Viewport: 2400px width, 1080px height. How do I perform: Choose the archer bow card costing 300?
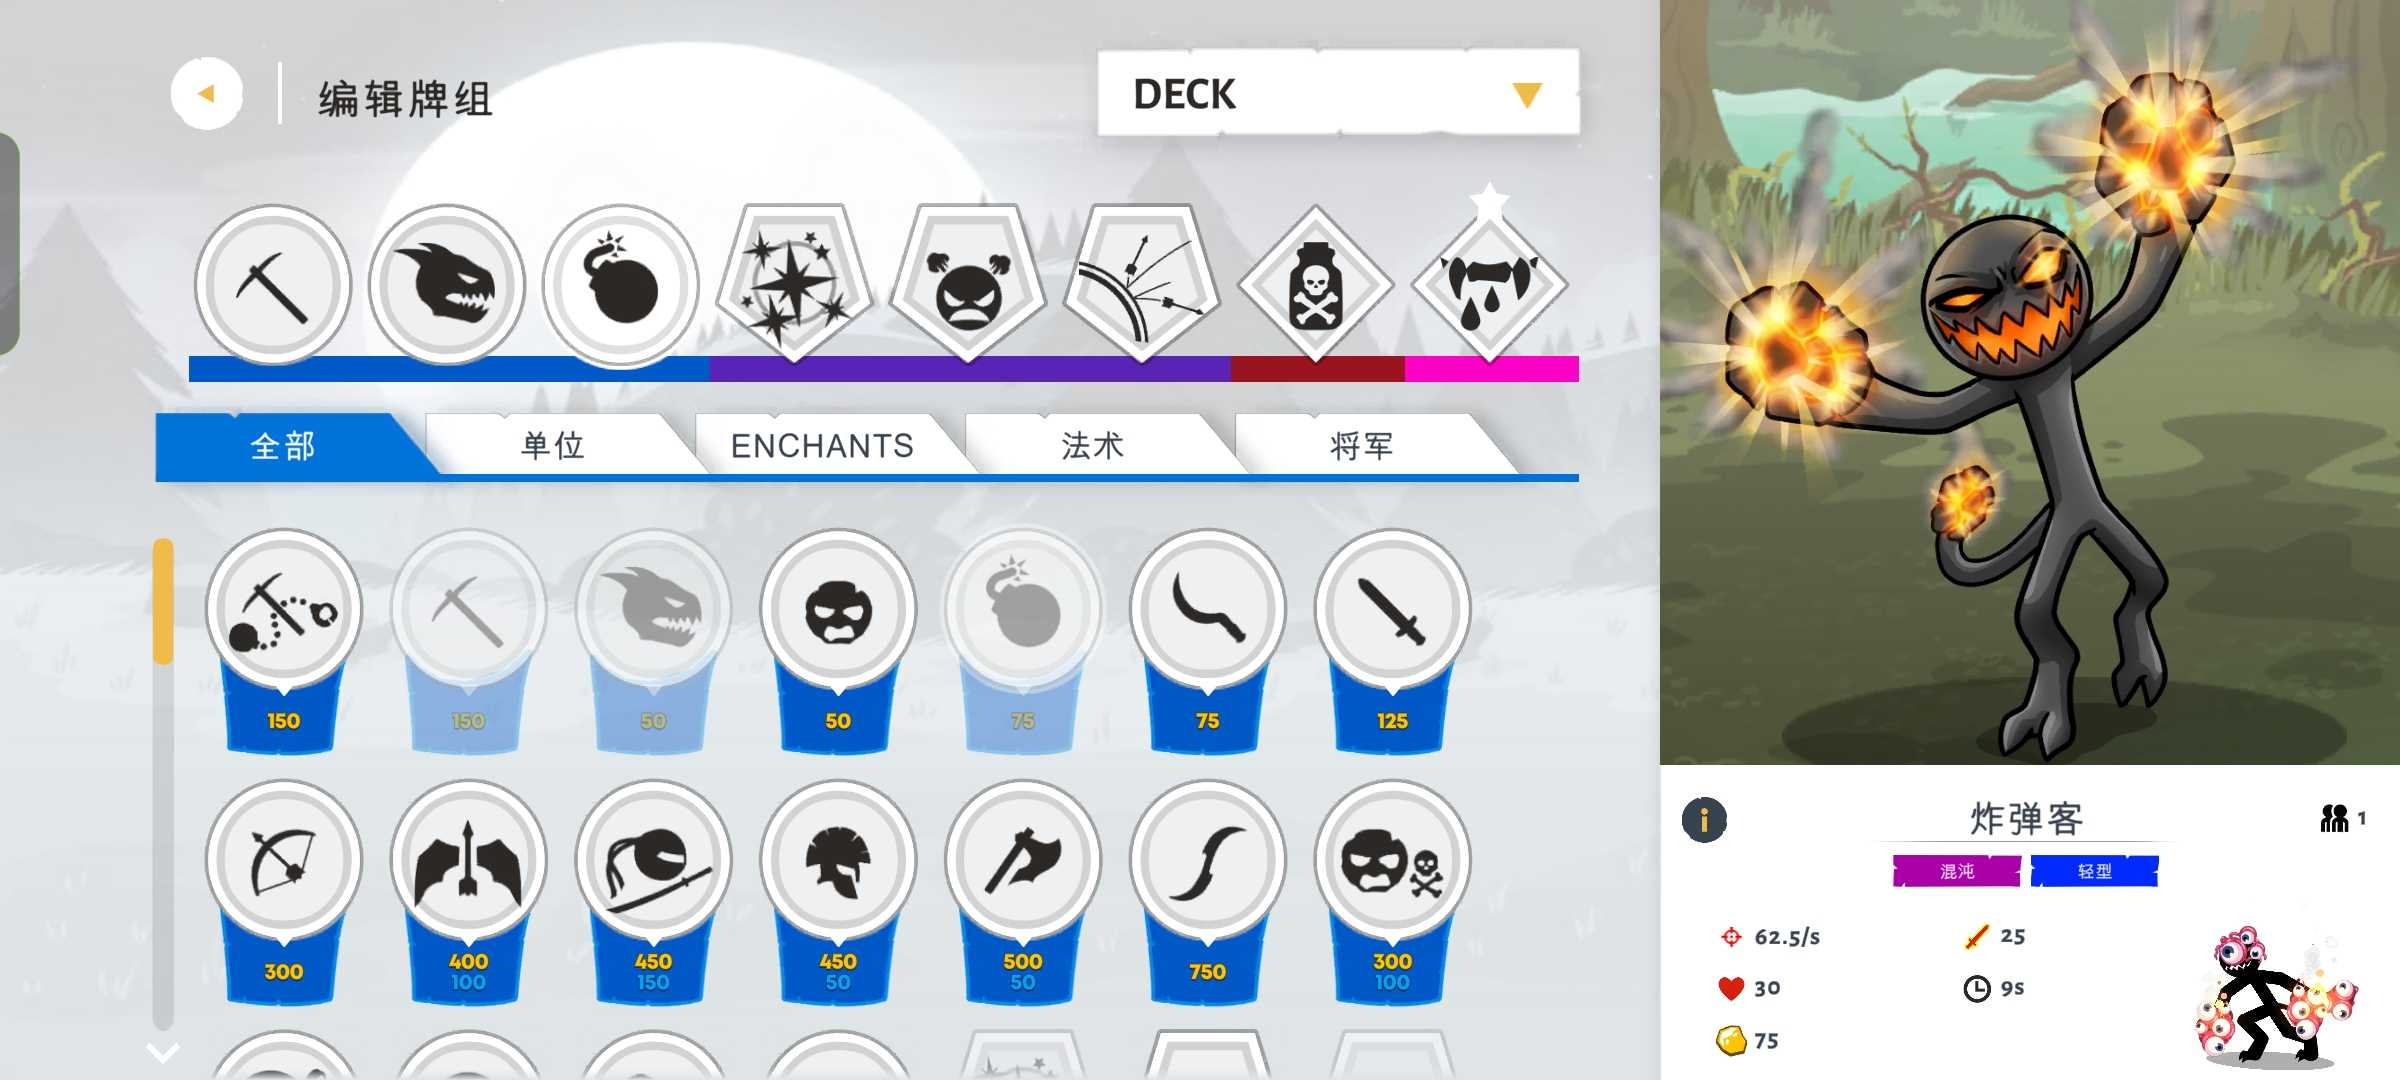coord(284,892)
